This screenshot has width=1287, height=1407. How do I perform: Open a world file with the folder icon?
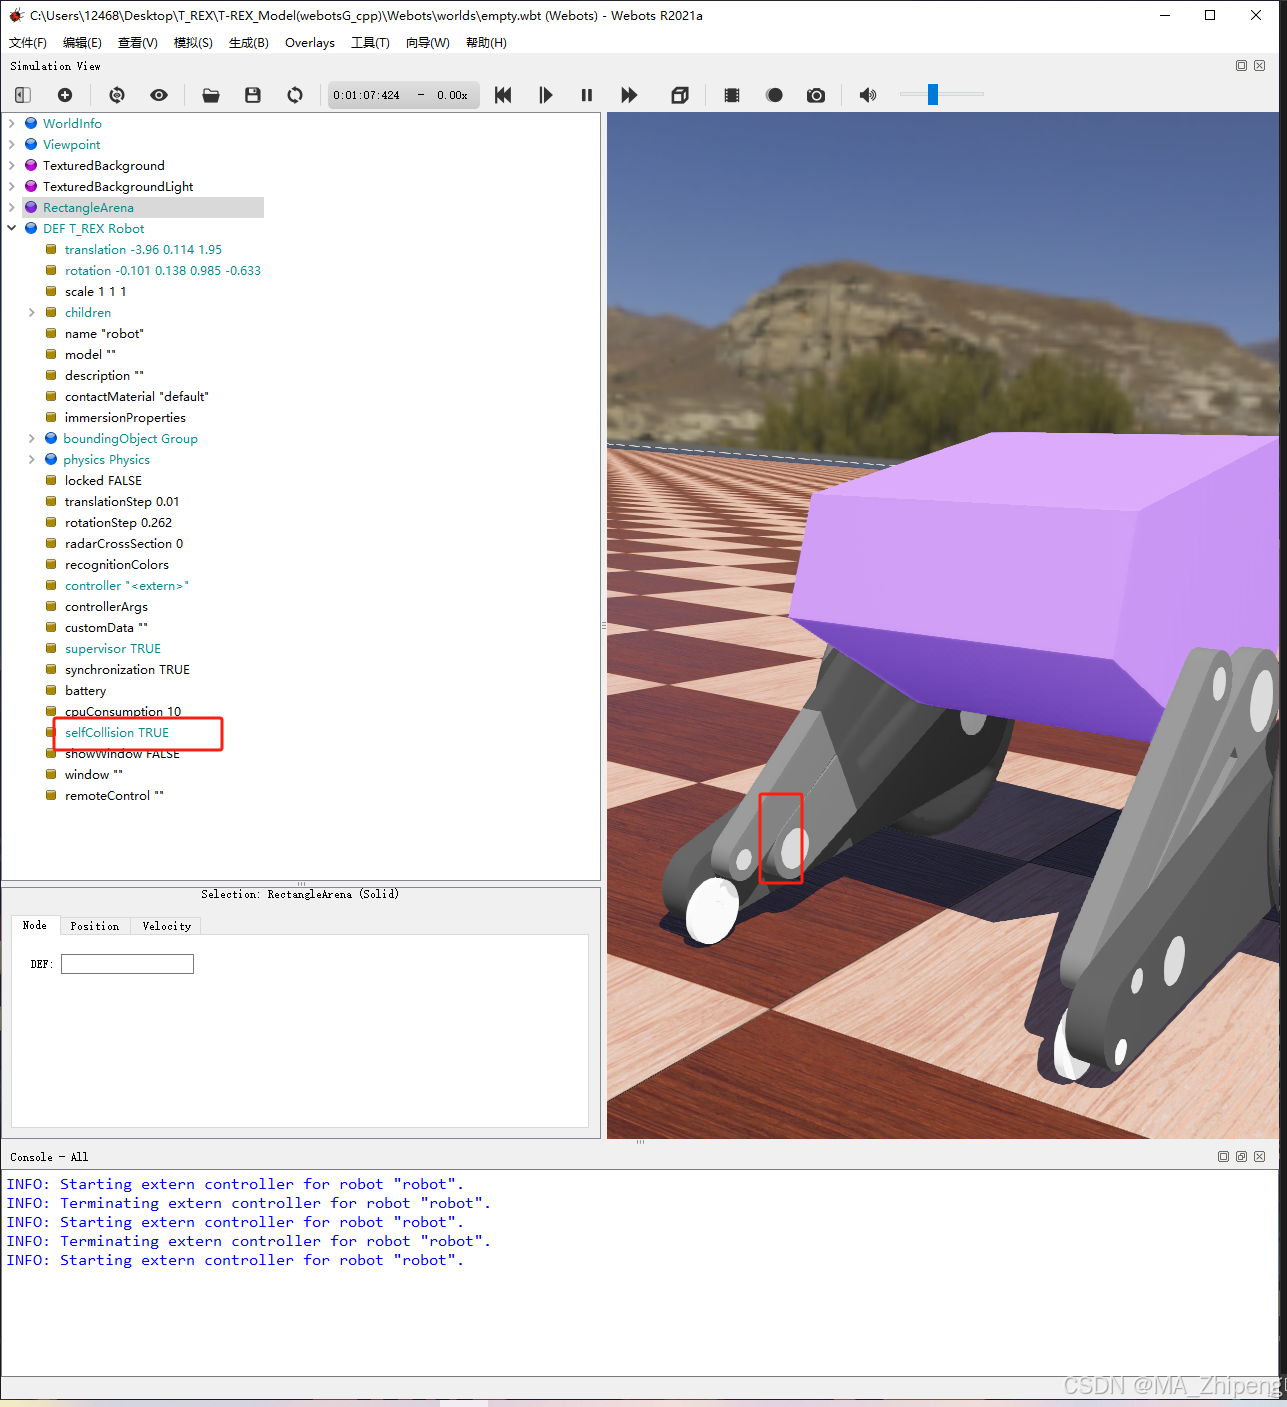pyautogui.click(x=211, y=95)
